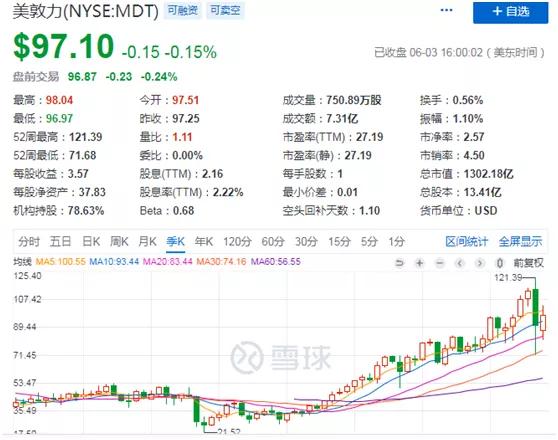Image resolution: width=558 pixels, height=440 pixels.
Task: Click the Beta value 0.68
Action: tap(183, 211)
